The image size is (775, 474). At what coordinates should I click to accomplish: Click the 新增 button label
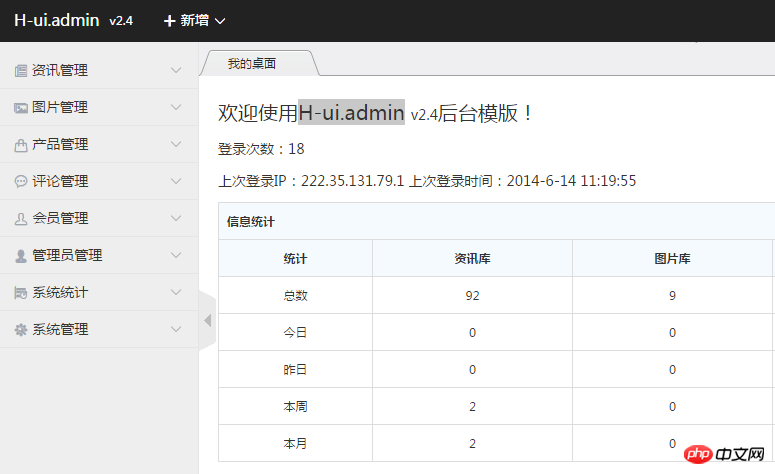(194, 20)
